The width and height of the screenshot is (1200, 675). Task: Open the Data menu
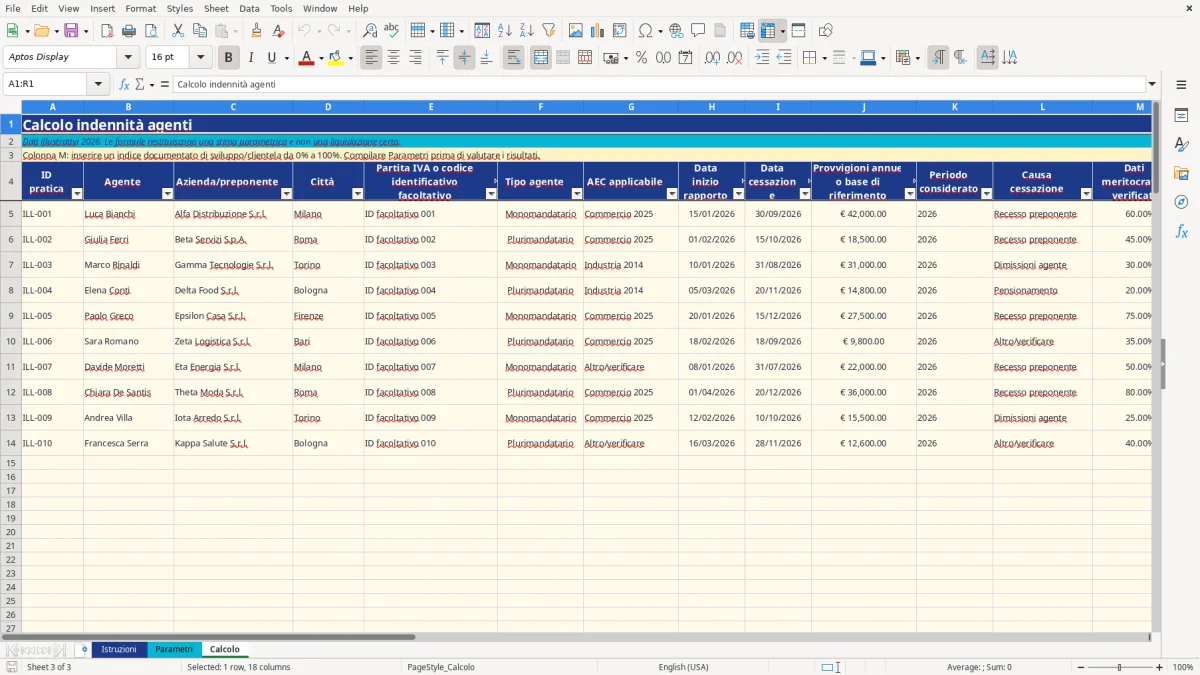click(x=249, y=8)
